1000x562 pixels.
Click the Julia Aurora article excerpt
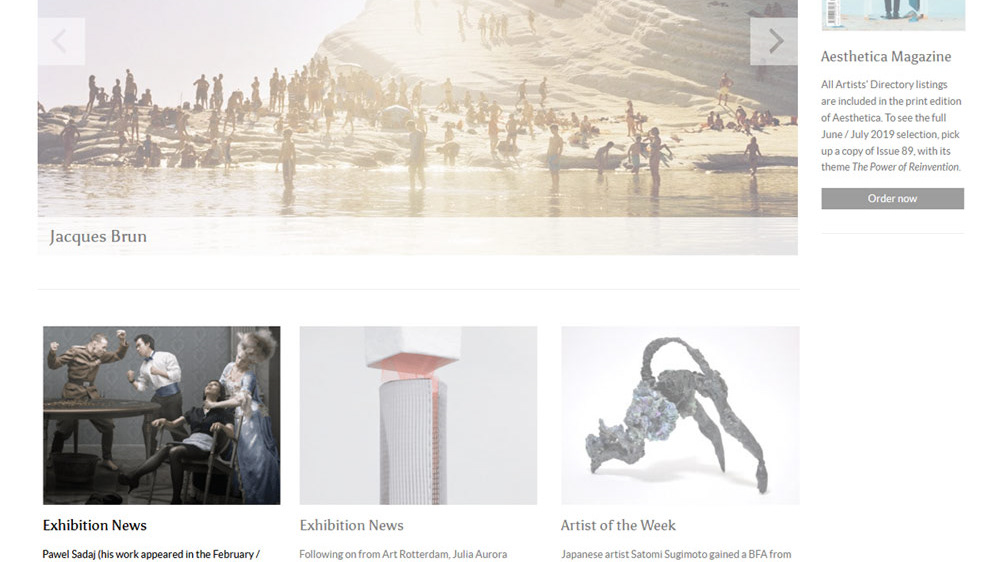[403, 554]
